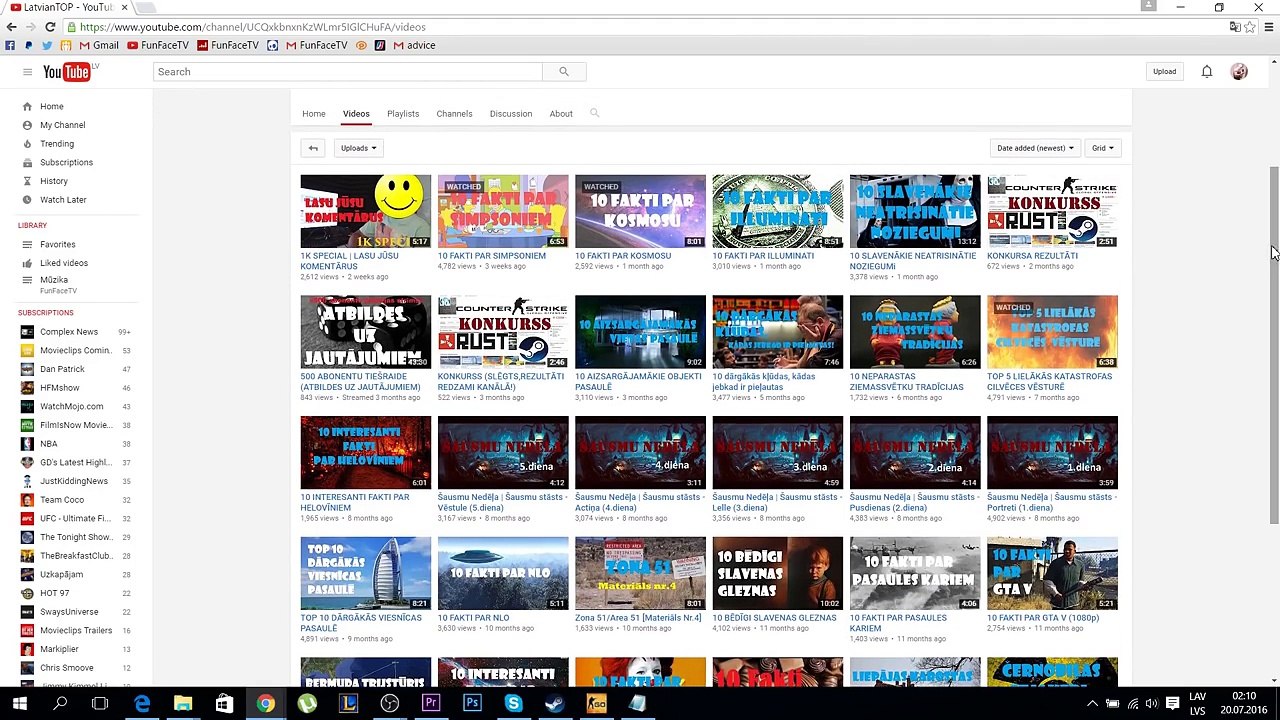Click the back arrow button beside Uploads
1280x720 pixels.
click(x=313, y=148)
